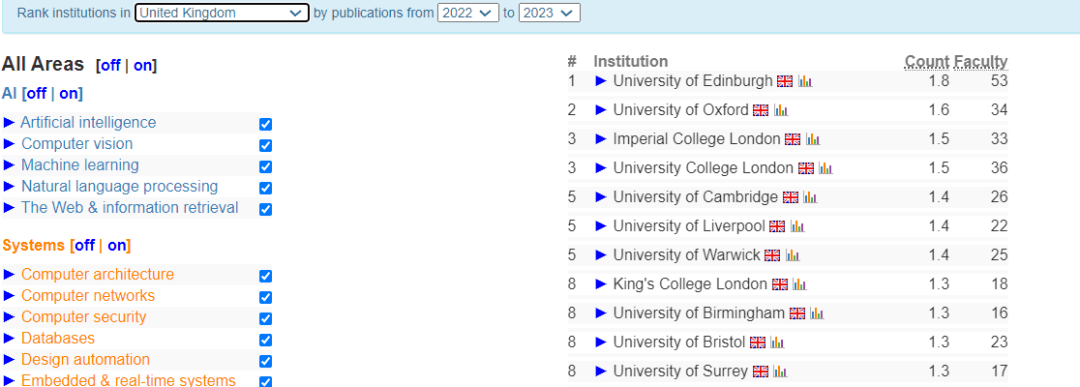Turn all areas off
1080x387 pixels.
coord(110,65)
